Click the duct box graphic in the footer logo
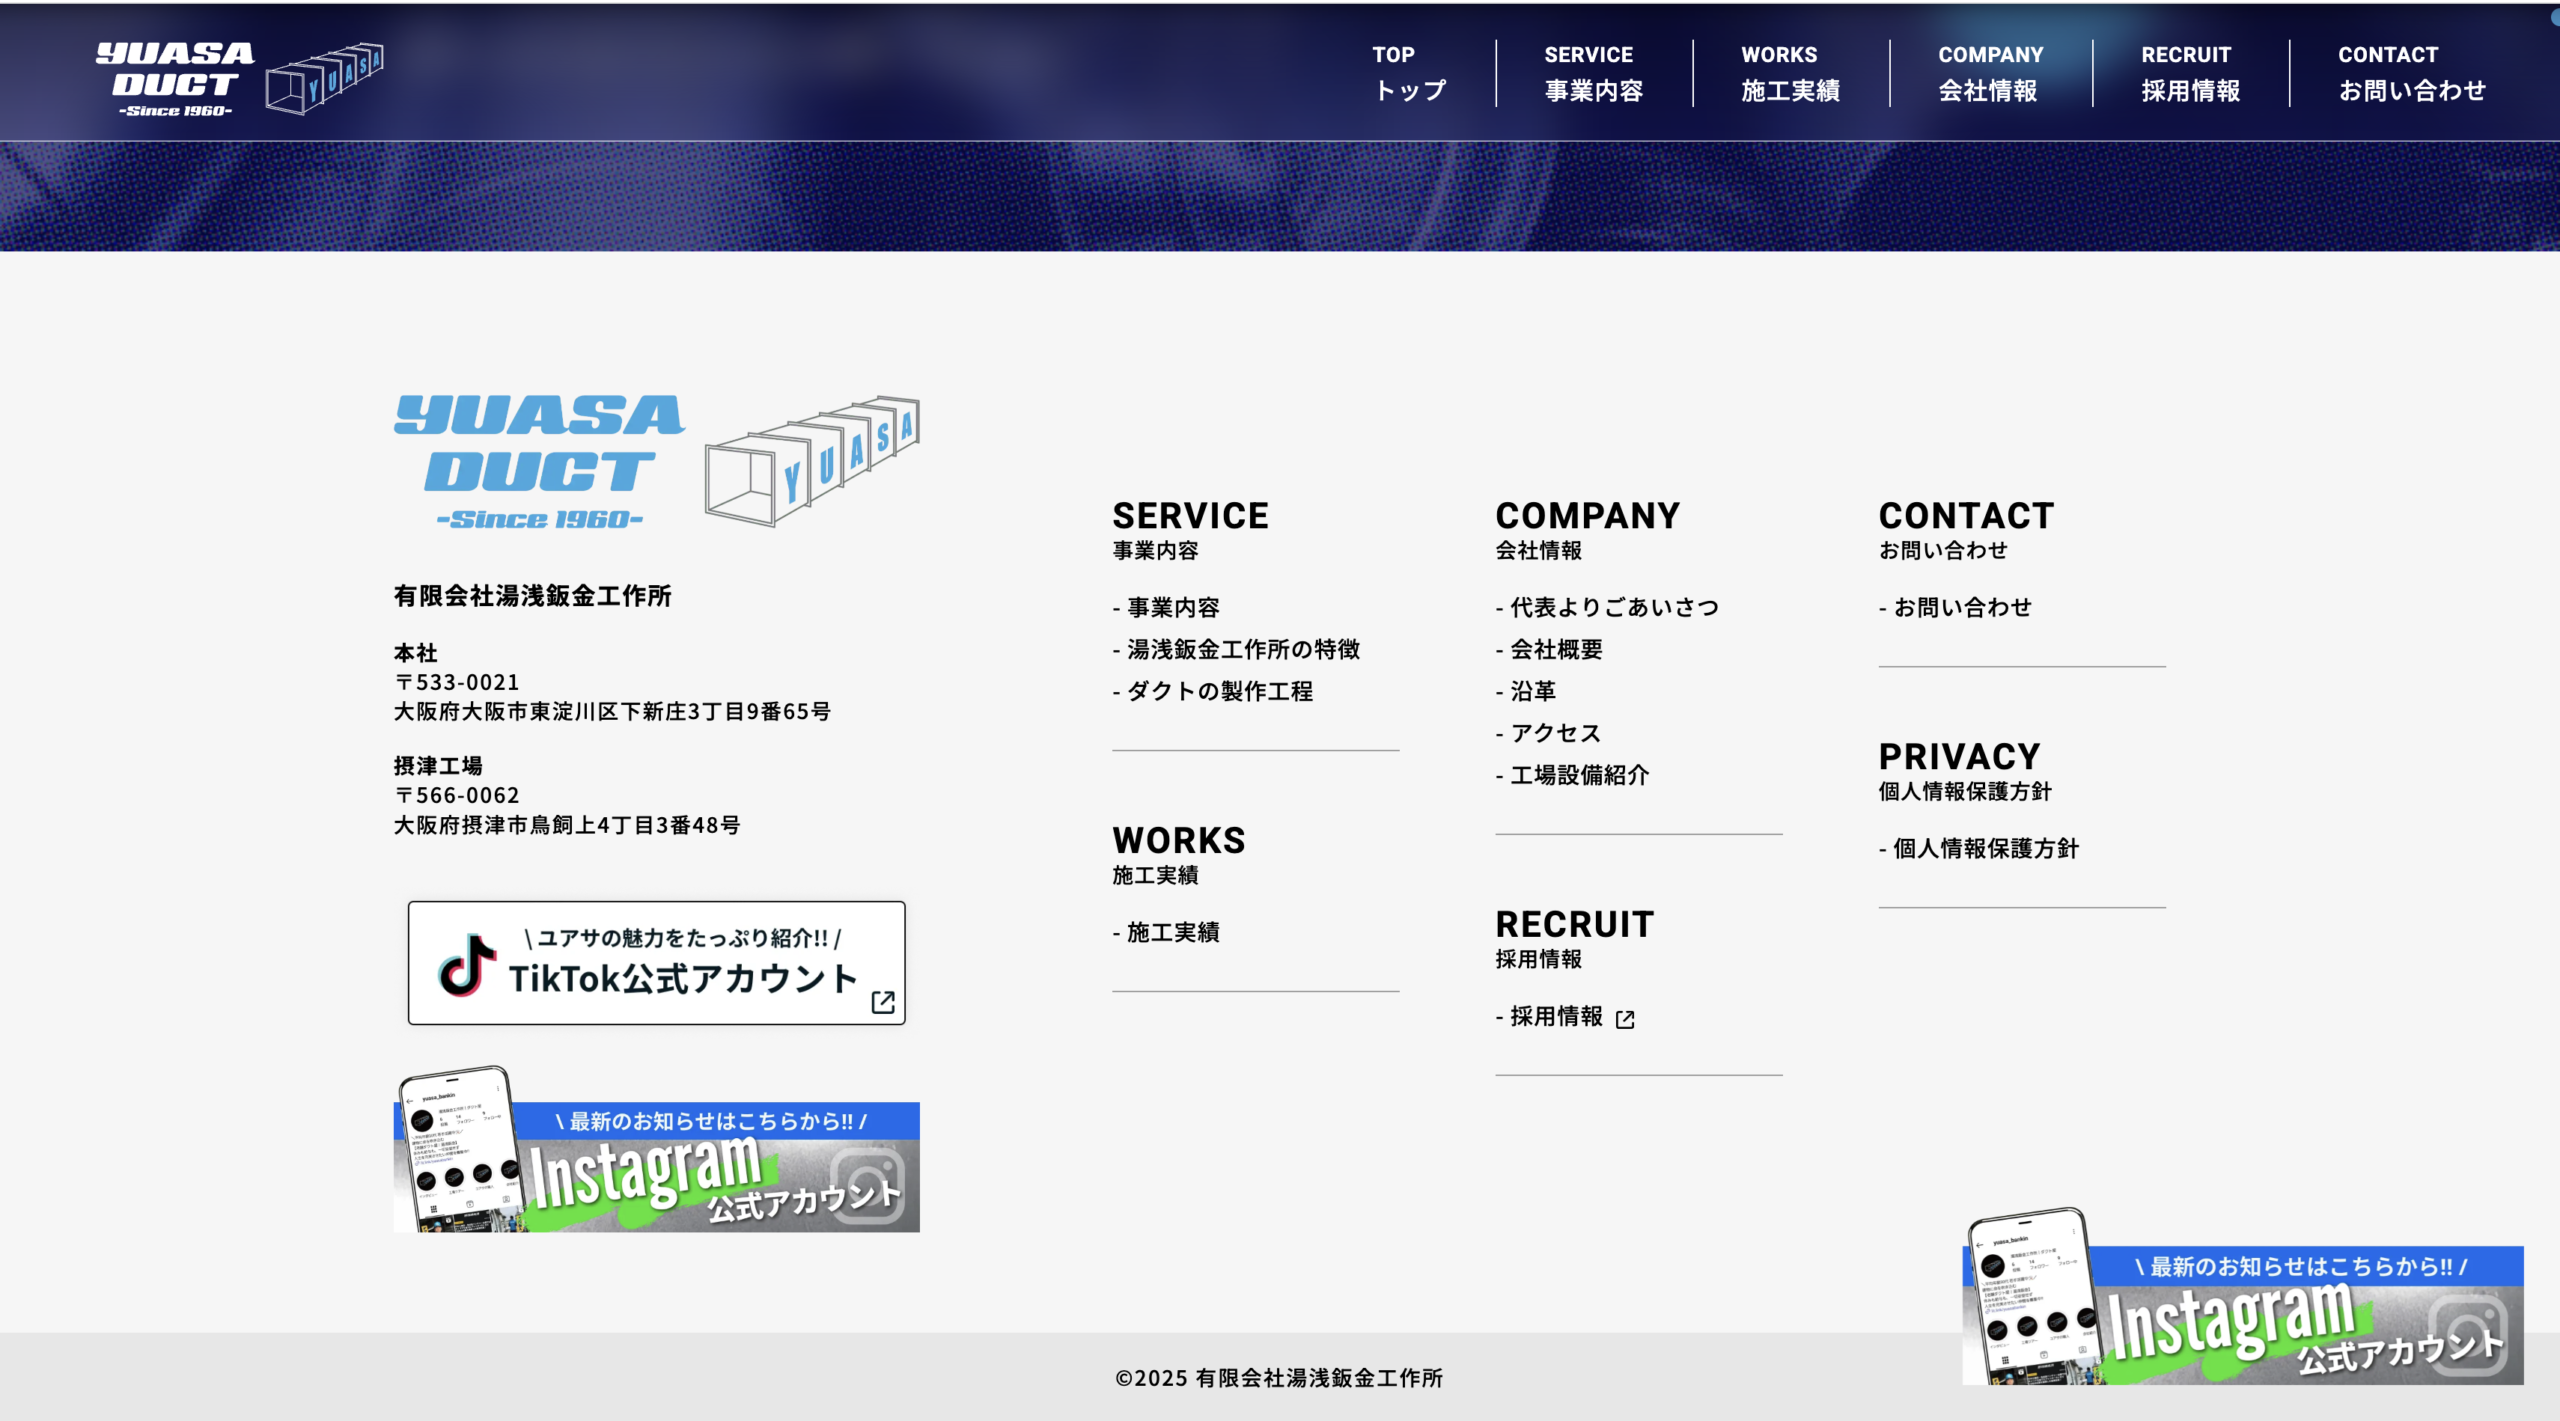 point(812,461)
